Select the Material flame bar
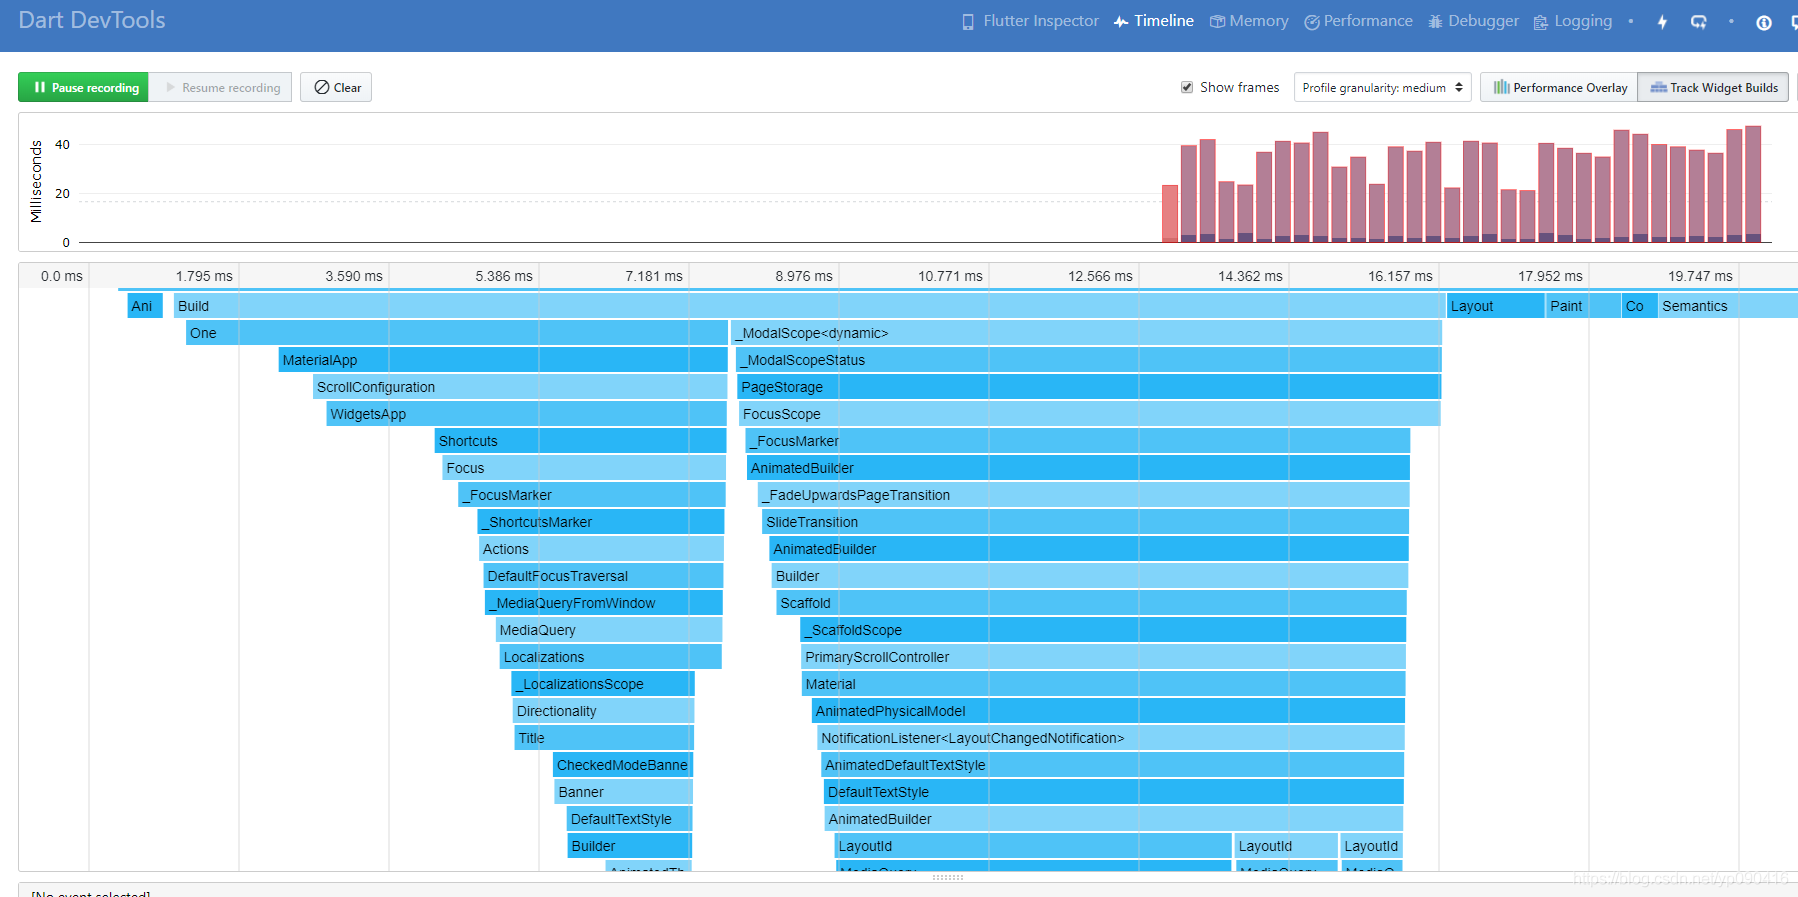The image size is (1798, 897). (1103, 684)
